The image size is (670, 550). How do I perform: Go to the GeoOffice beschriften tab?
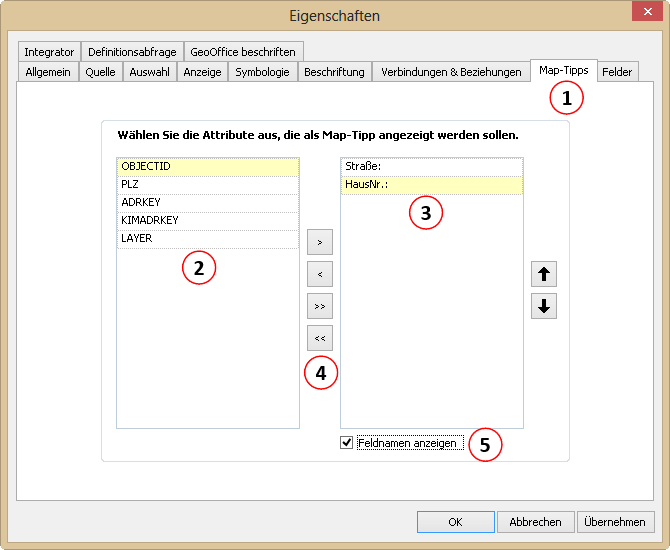pos(245,52)
